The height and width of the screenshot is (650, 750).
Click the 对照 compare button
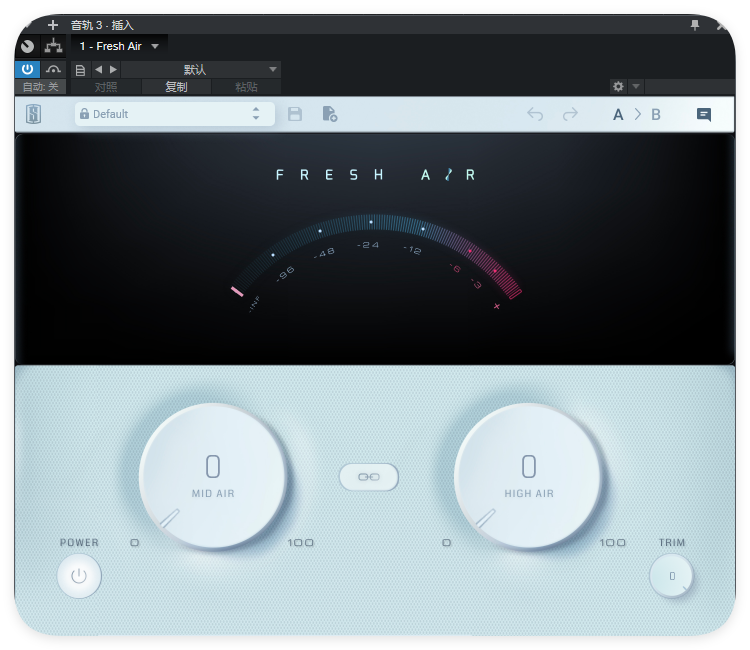click(x=106, y=87)
